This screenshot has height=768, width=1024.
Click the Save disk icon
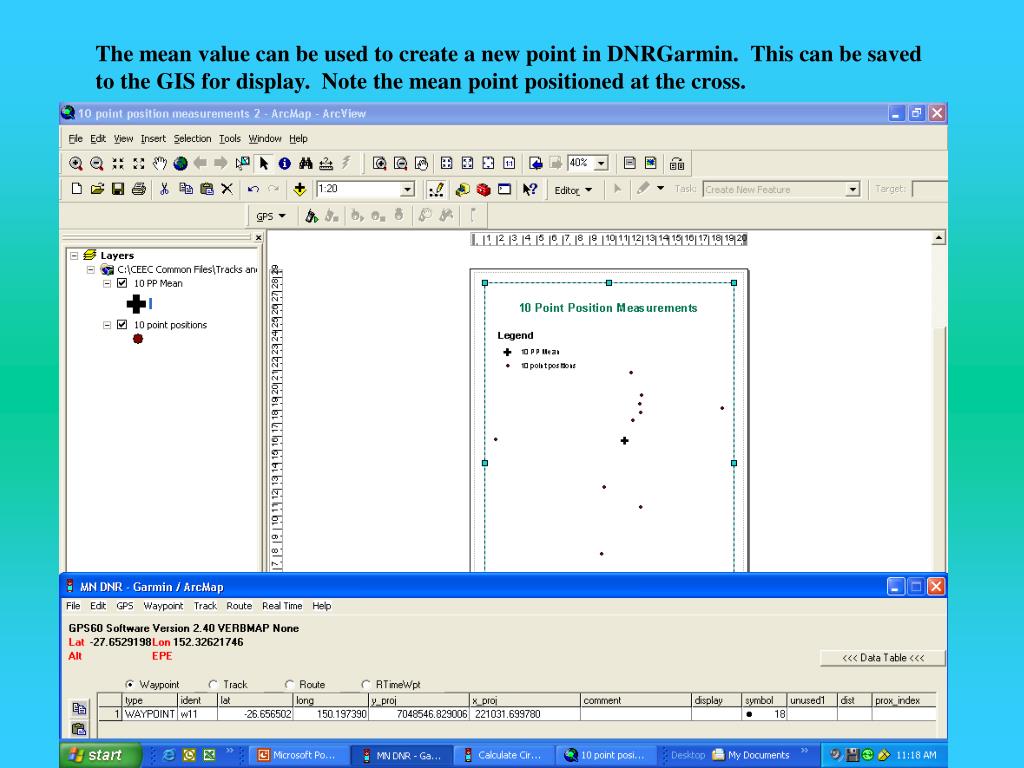click(x=118, y=189)
